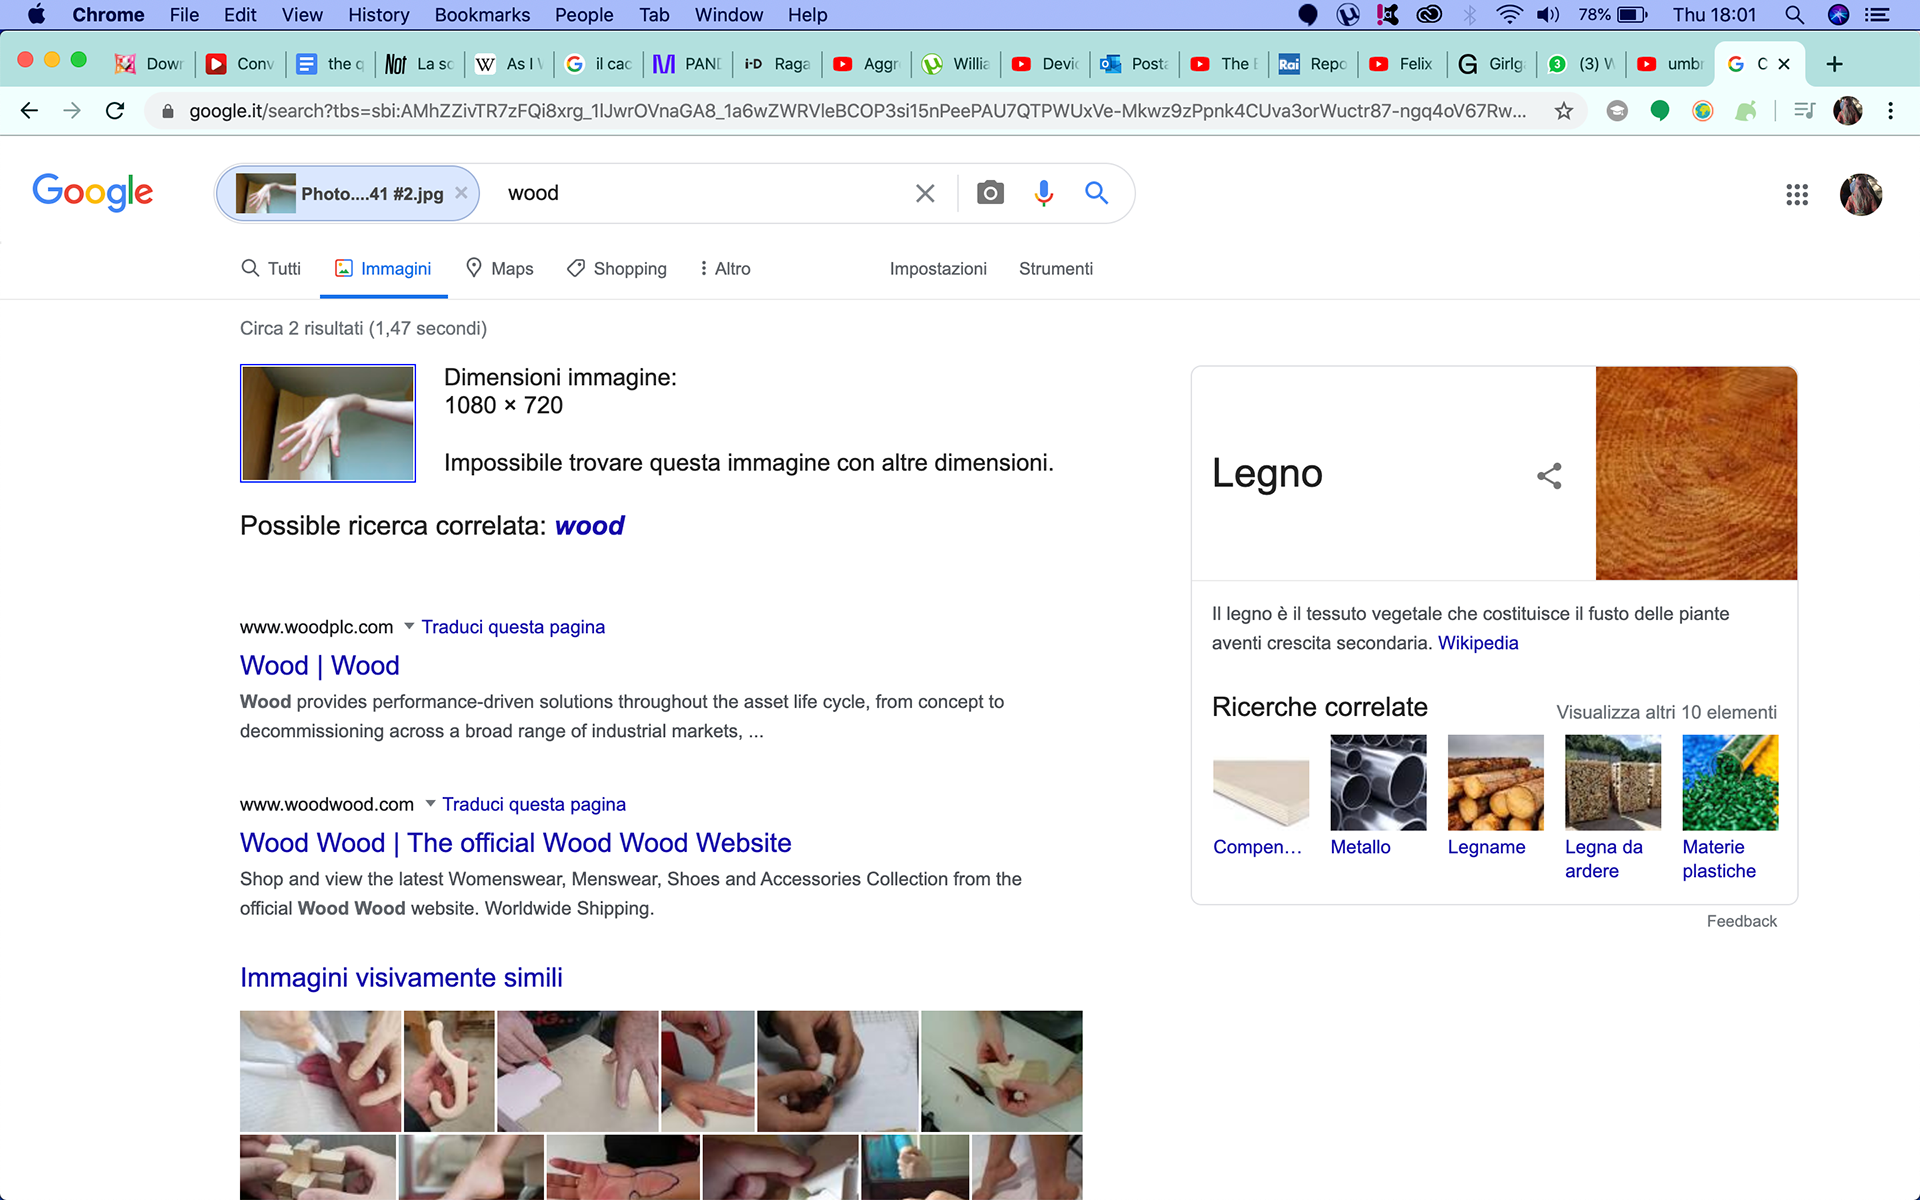Open the View menu in menu bar

coord(302,15)
